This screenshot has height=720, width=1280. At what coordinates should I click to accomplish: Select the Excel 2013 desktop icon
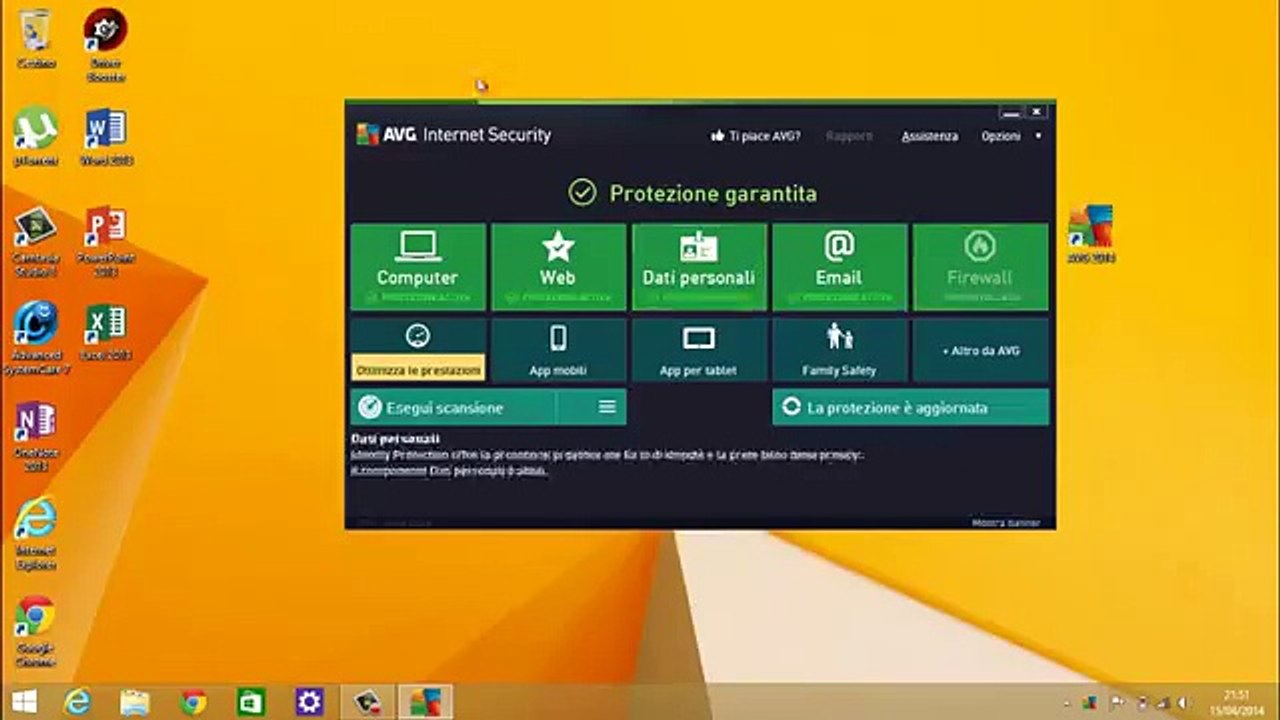point(106,332)
